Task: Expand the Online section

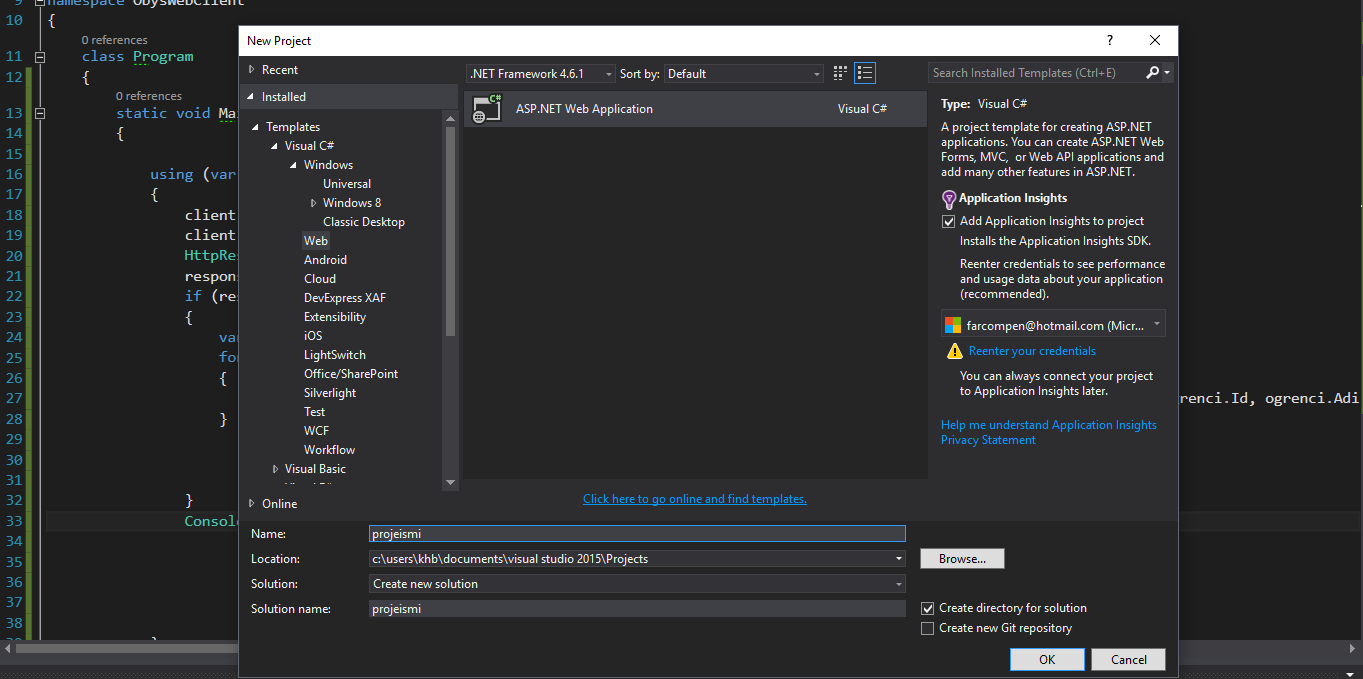Action: [252, 504]
